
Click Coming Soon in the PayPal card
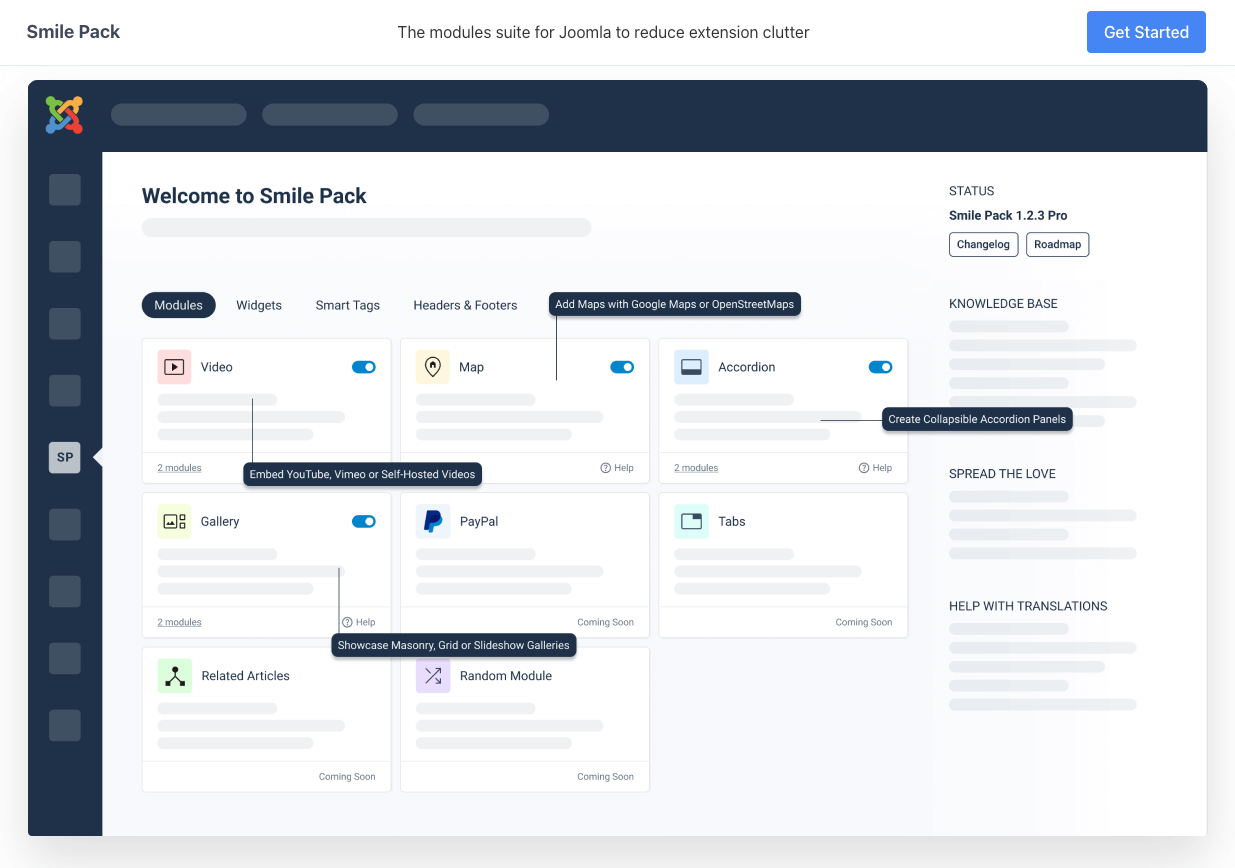pos(605,622)
